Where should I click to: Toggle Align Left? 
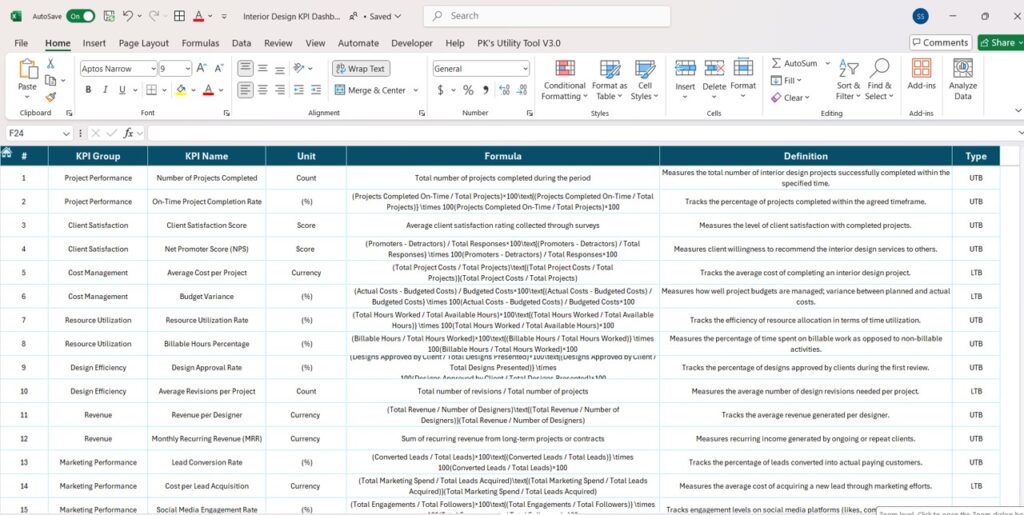[245, 90]
